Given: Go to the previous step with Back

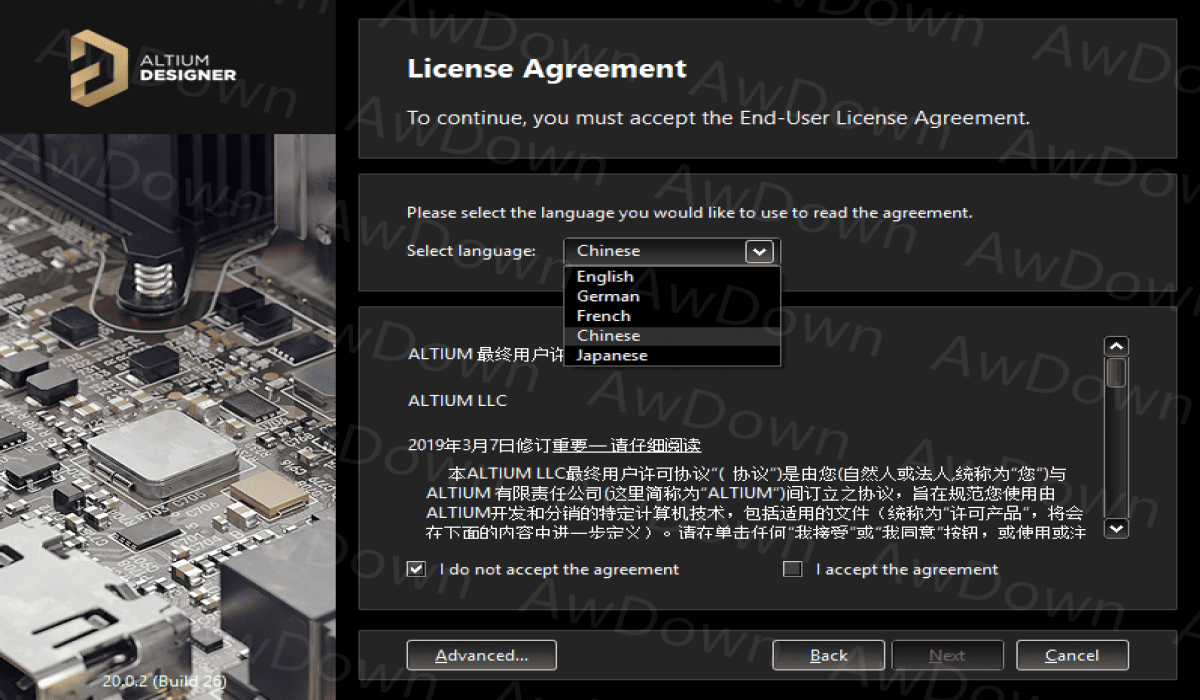Looking at the screenshot, I should pyautogui.click(x=828, y=656).
